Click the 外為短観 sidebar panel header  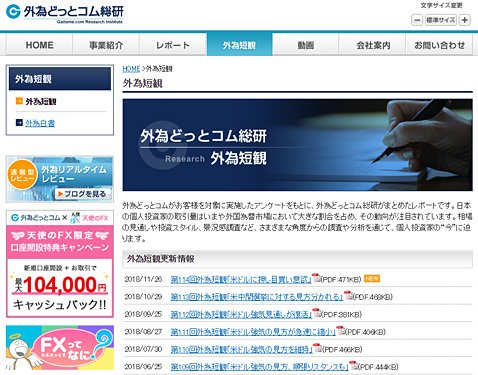tap(60, 79)
